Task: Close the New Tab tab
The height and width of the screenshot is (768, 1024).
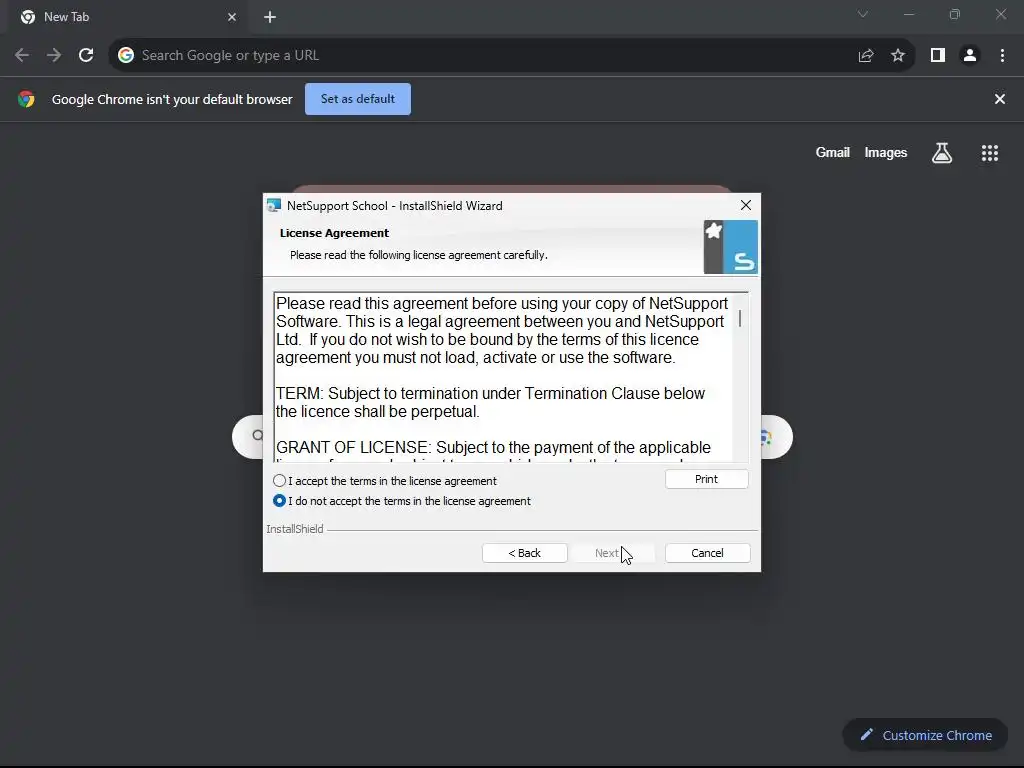Action: [232, 17]
